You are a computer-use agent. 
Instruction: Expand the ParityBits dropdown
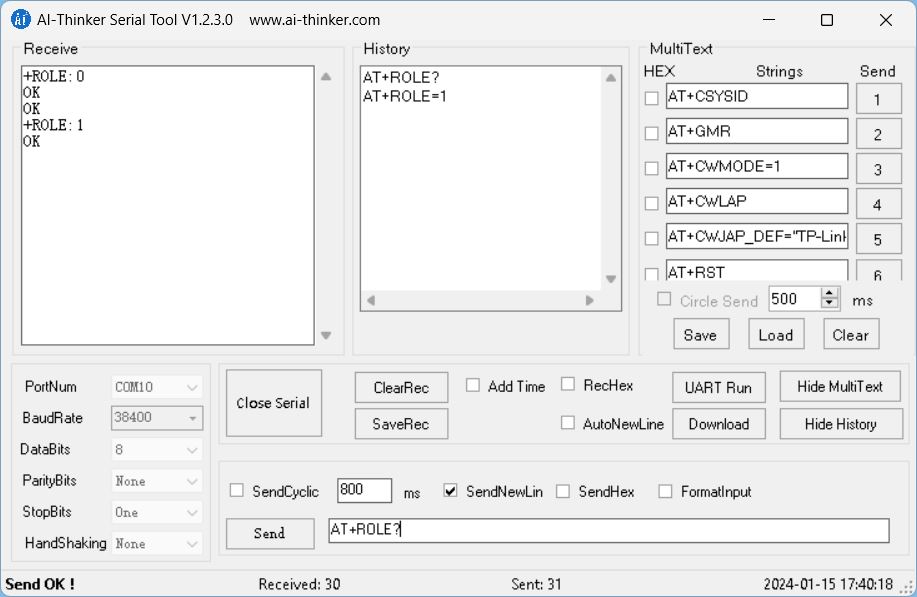coord(157,481)
